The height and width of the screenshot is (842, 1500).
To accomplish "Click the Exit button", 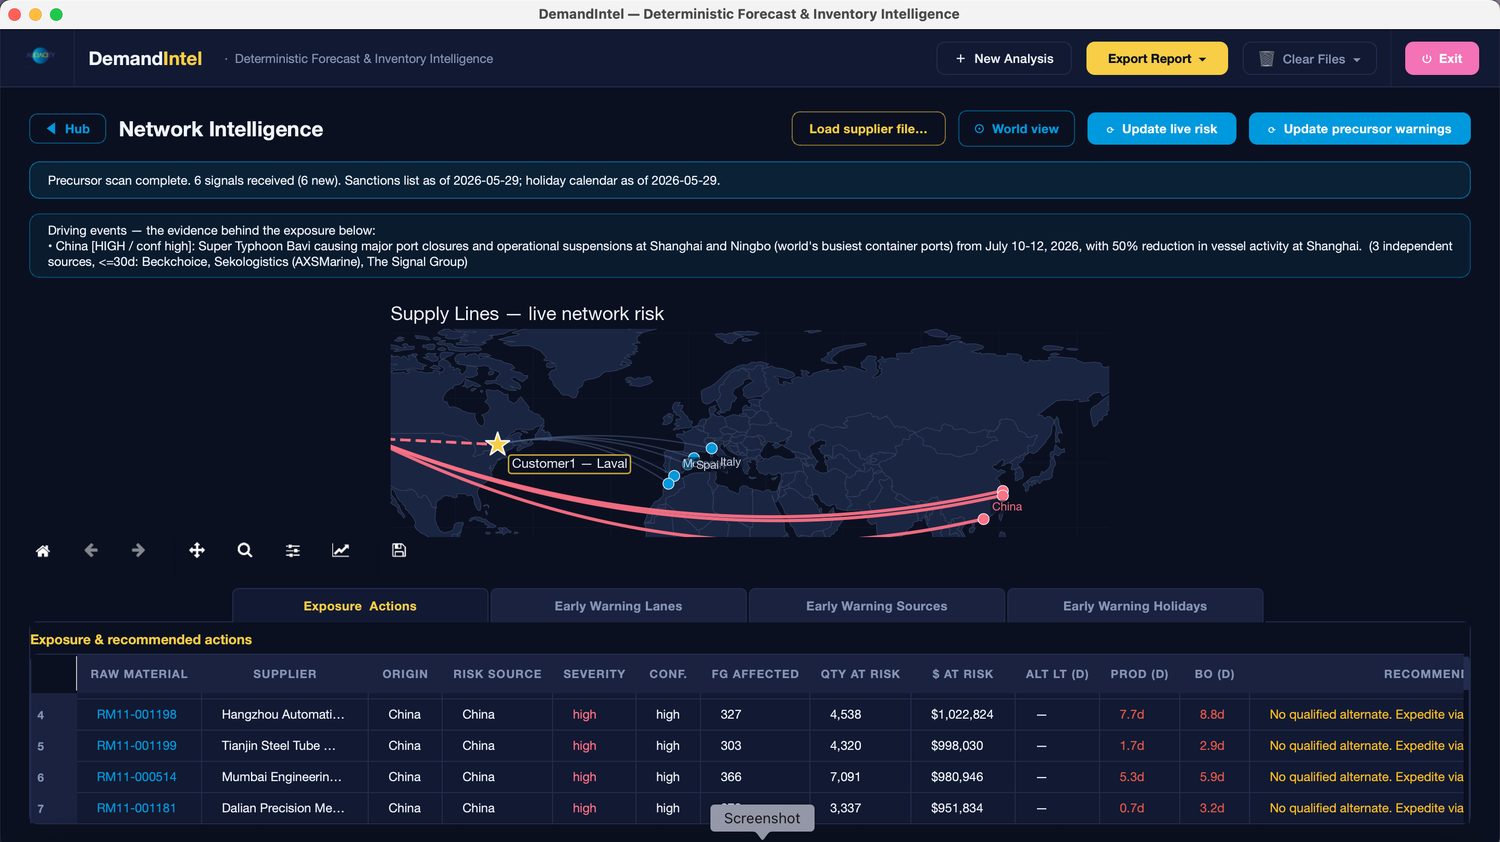I will tap(1442, 58).
